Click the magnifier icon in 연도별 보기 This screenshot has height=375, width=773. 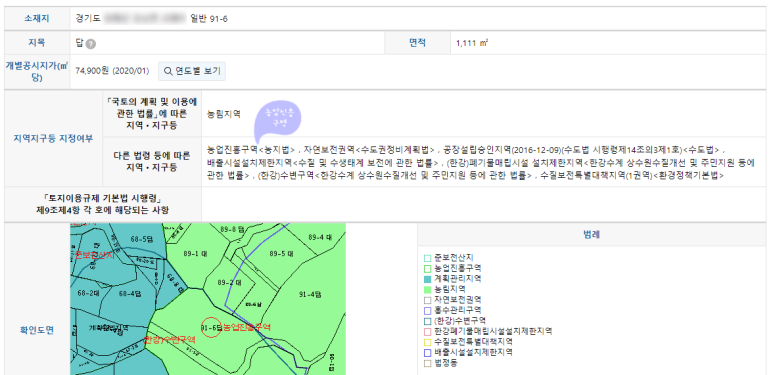pos(168,71)
